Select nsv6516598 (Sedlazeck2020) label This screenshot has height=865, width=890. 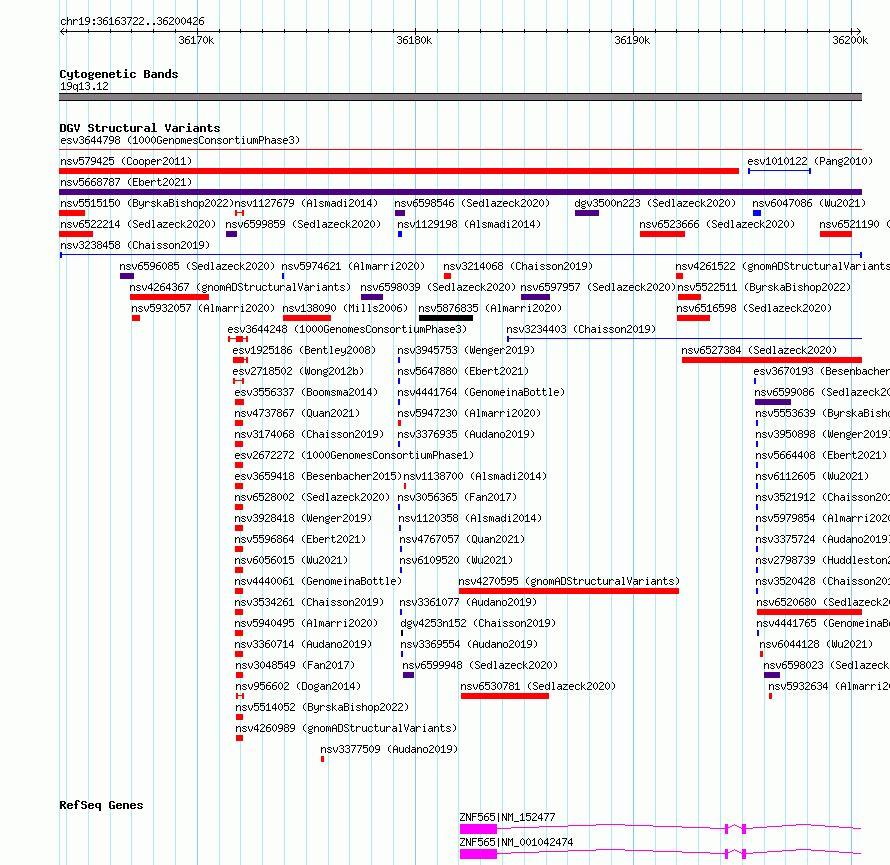tap(754, 308)
